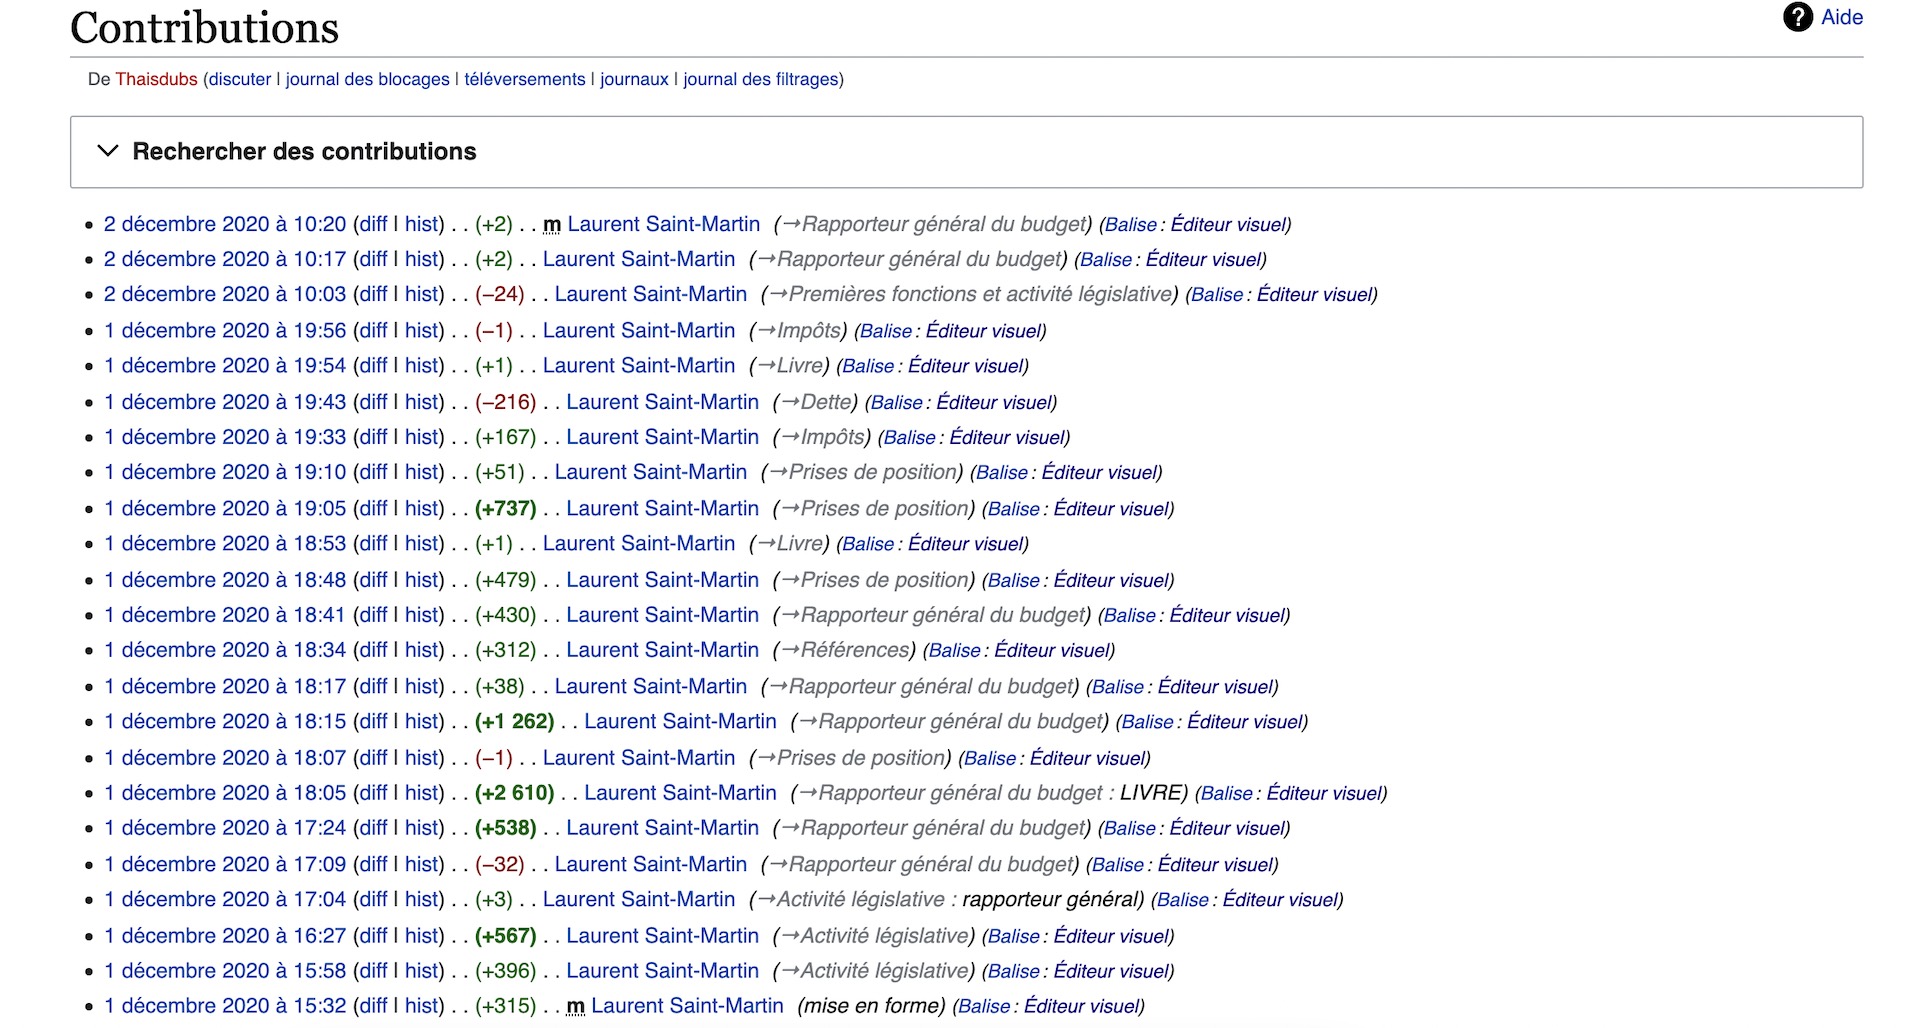The height and width of the screenshot is (1028, 1920).
Task: Click the minor edit 'm' marker at 15:32
Action: pyautogui.click(x=575, y=1006)
